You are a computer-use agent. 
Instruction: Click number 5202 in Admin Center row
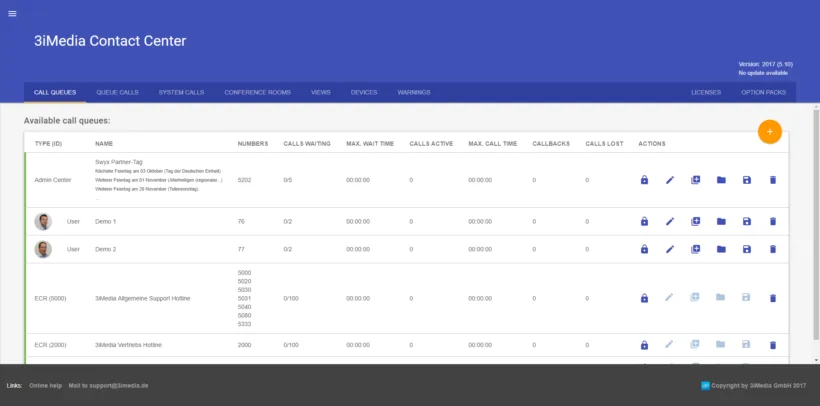(x=244, y=180)
